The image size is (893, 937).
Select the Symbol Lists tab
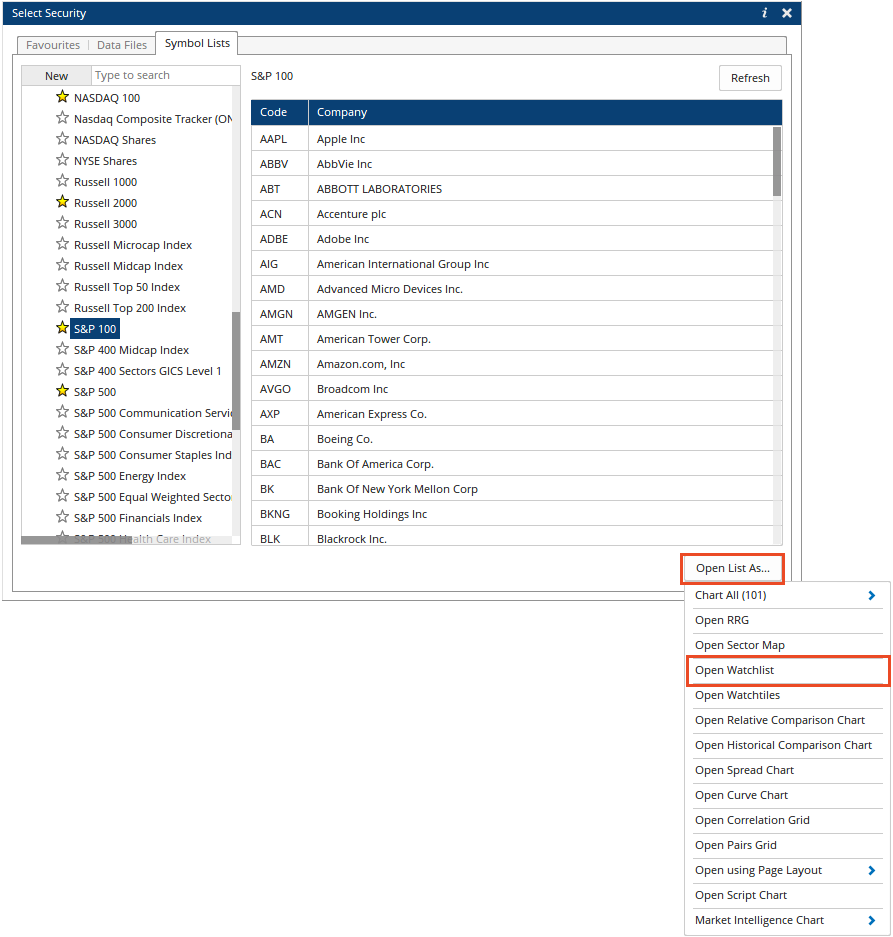coord(197,43)
